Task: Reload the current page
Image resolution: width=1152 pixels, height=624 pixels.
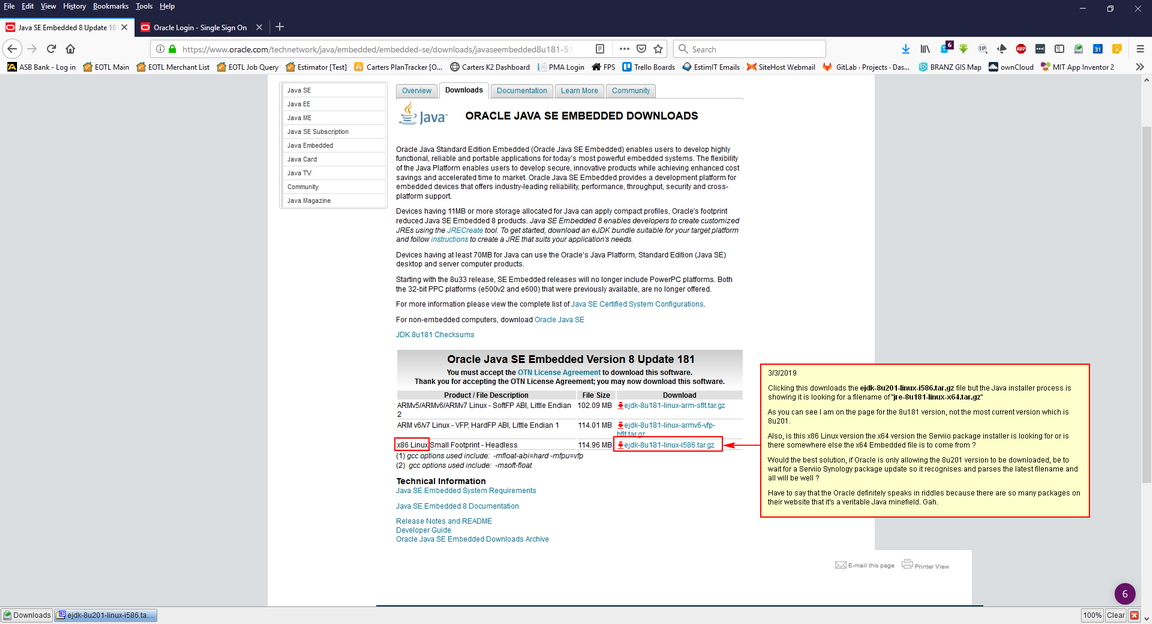Action: 51,48
